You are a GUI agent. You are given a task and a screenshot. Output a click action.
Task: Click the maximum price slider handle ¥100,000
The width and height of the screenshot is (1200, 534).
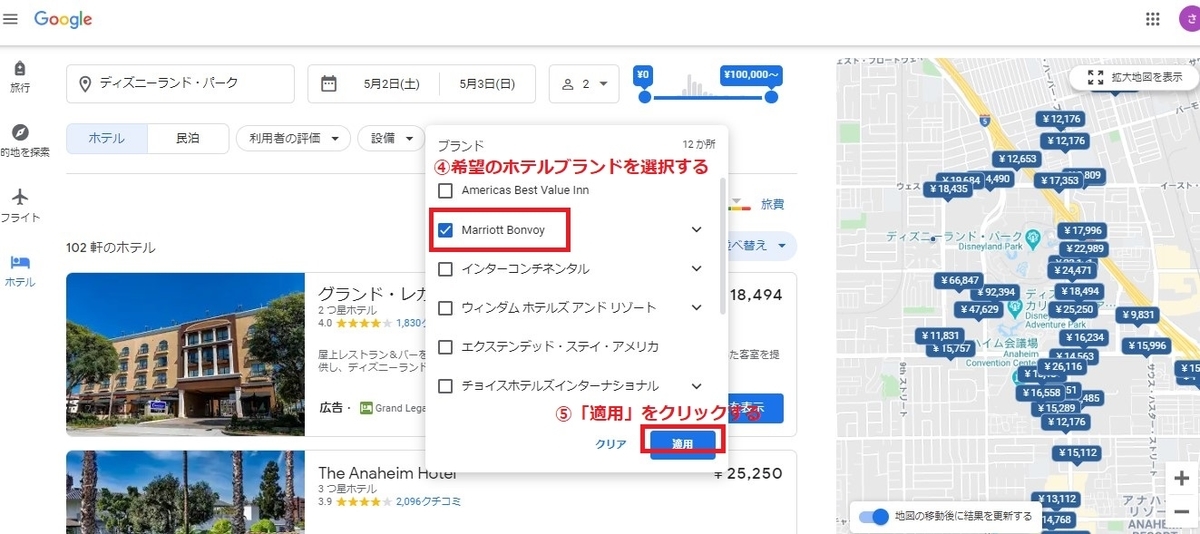click(771, 97)
